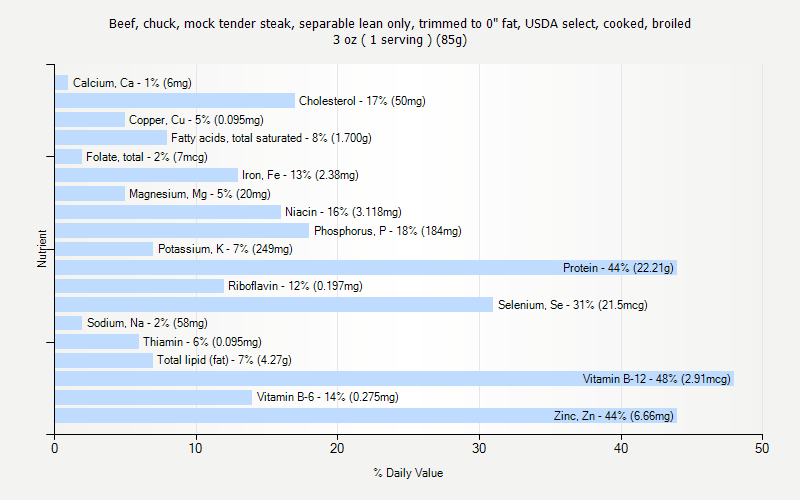Select the Thiamin 6% label
The width and height of the screenshot is (800, 500).
[203, 342]
